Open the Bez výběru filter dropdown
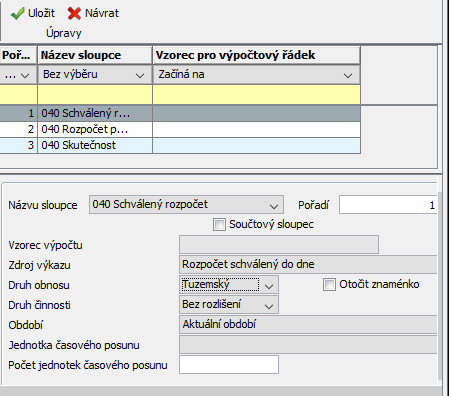 pos(95,75)
